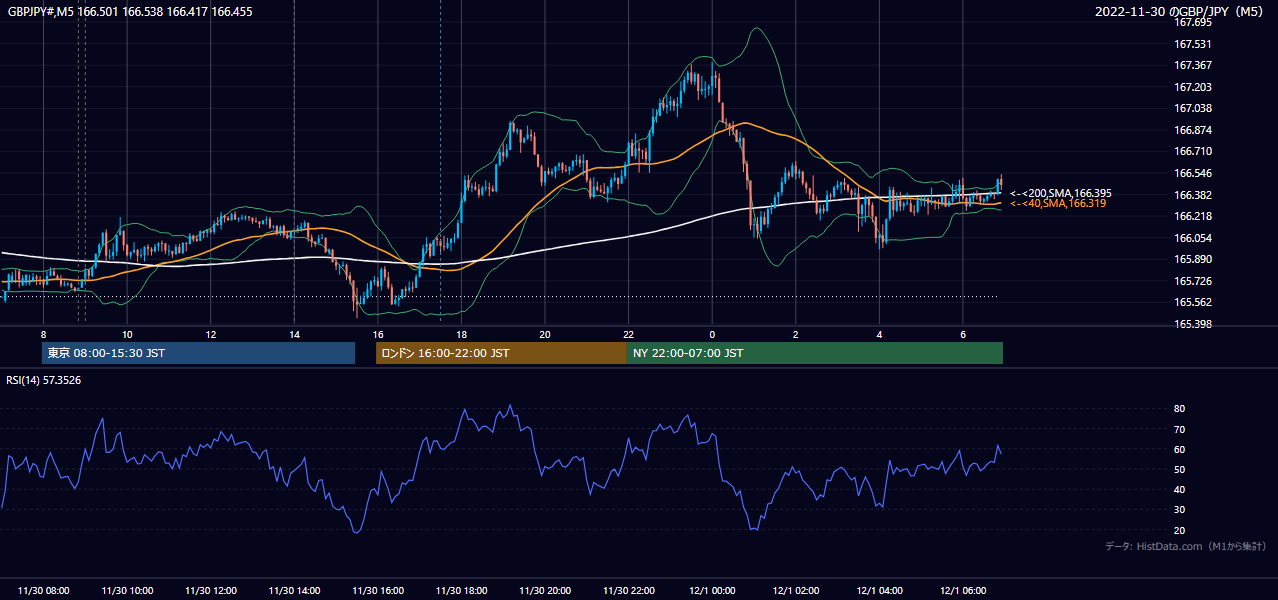Click price axis value 167.531
The width and height of the screenshot is (1278, 600).
point(1191,44)
